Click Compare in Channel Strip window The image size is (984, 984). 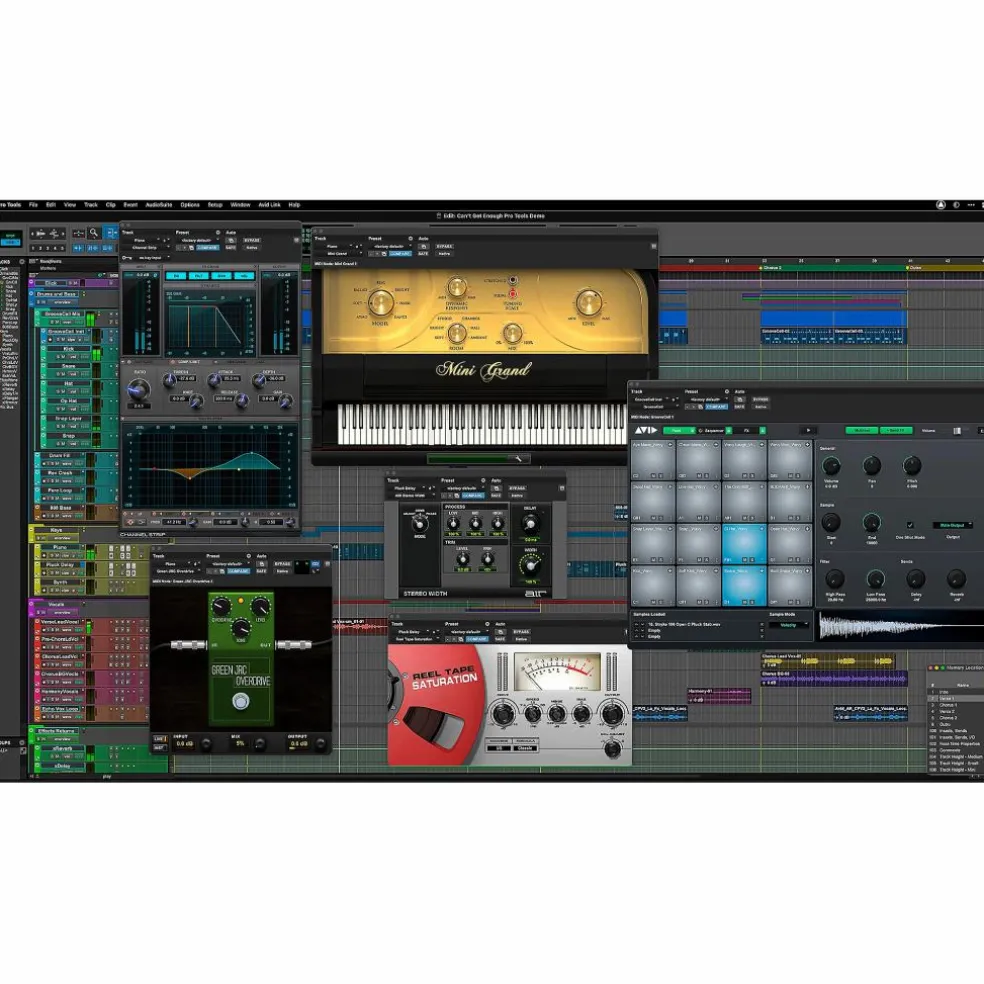pyautogui.click(x=207, y=247)
